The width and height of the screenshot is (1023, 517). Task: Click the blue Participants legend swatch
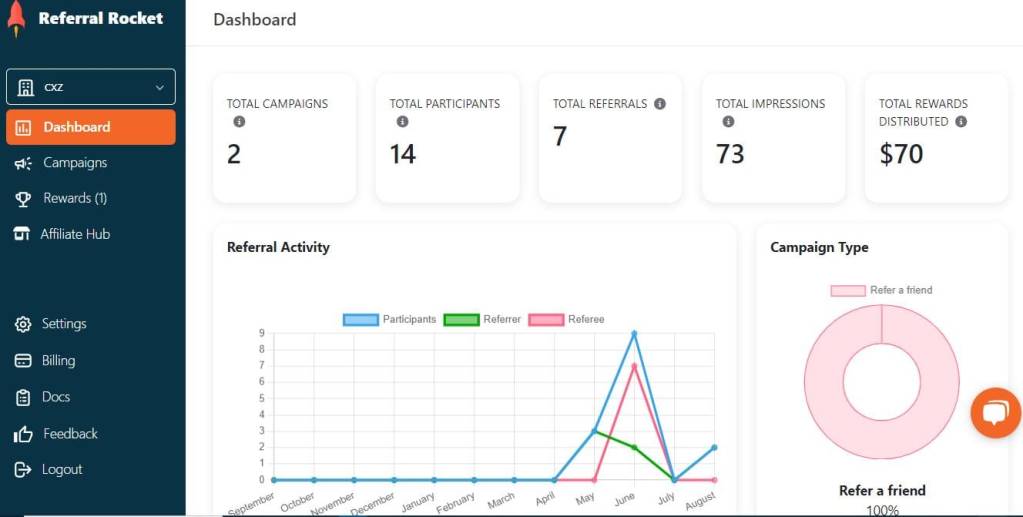pos(361,320)
